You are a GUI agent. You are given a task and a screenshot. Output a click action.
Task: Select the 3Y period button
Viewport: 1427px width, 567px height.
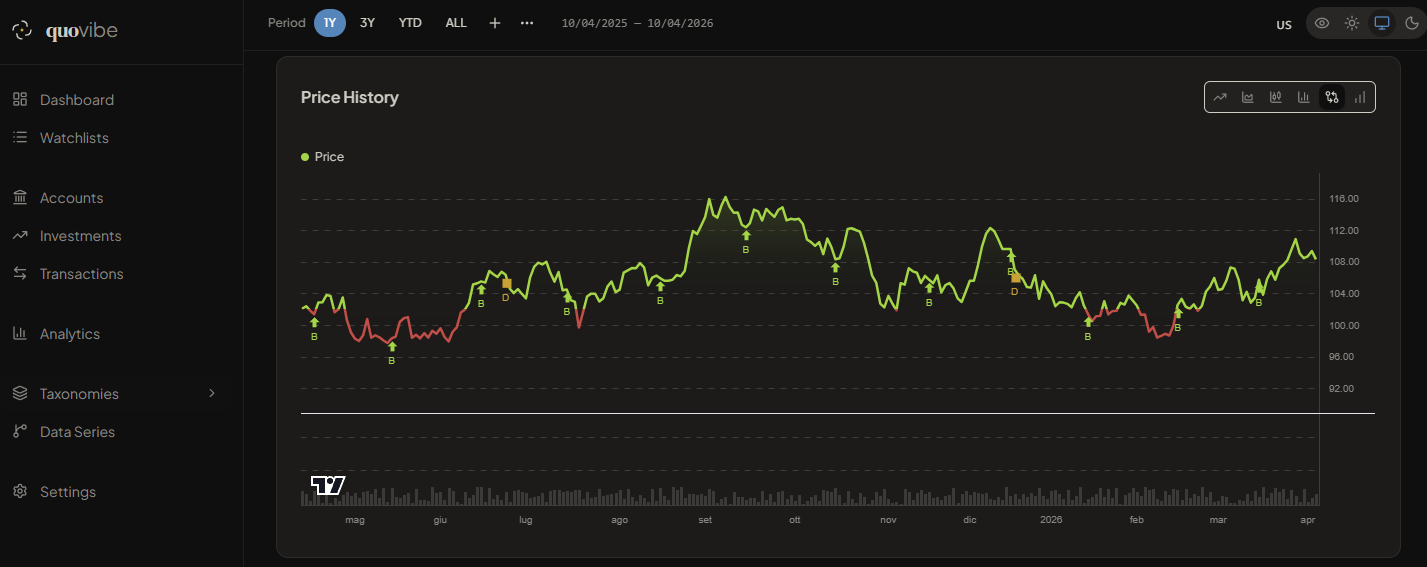[x=367, y=23]
